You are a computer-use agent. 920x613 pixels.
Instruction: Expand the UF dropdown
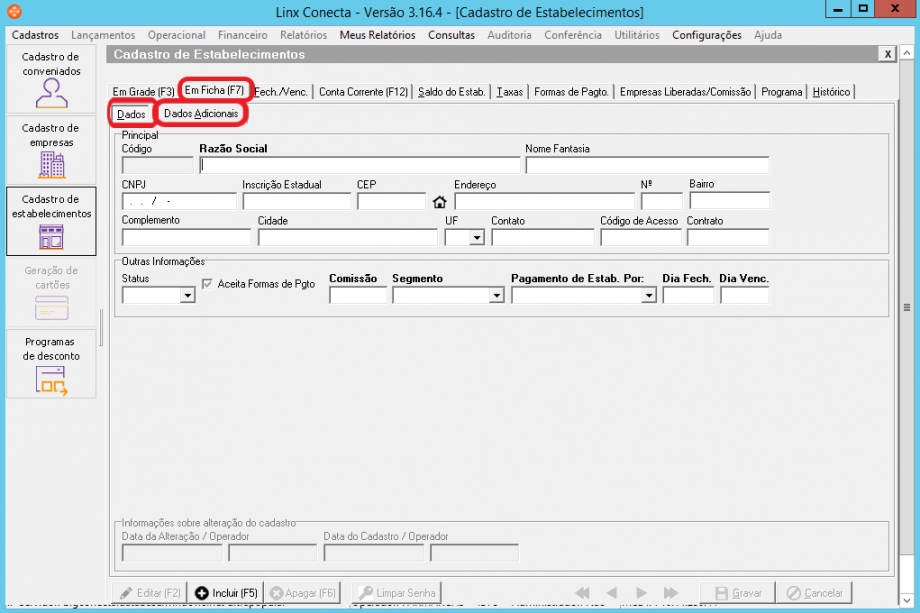[476, 238]
